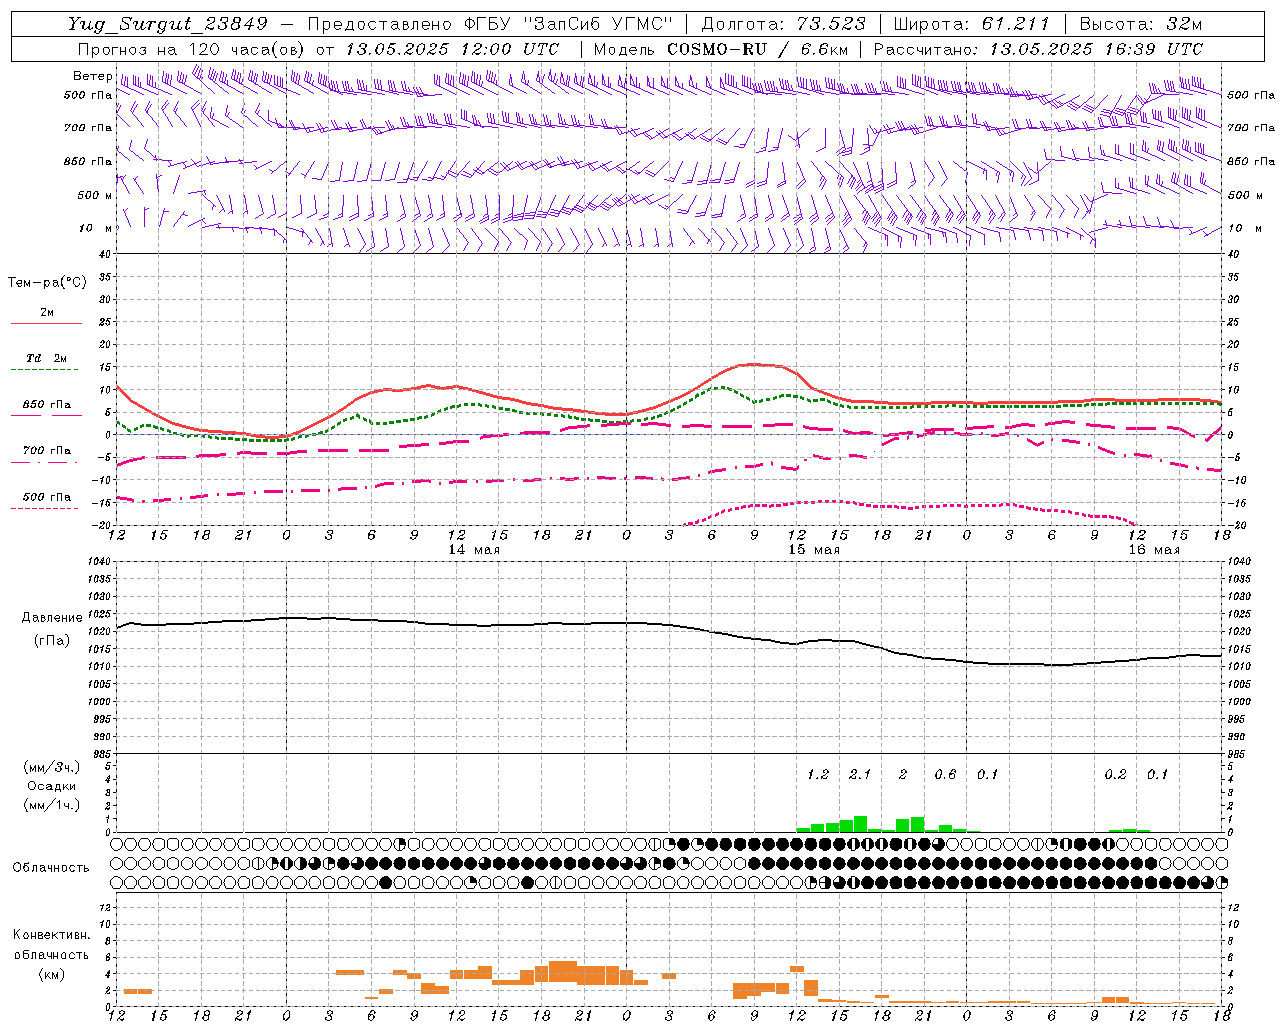
Task: Click the 700 гПа temperature legend entry
Action: click(x=46, y=451)
